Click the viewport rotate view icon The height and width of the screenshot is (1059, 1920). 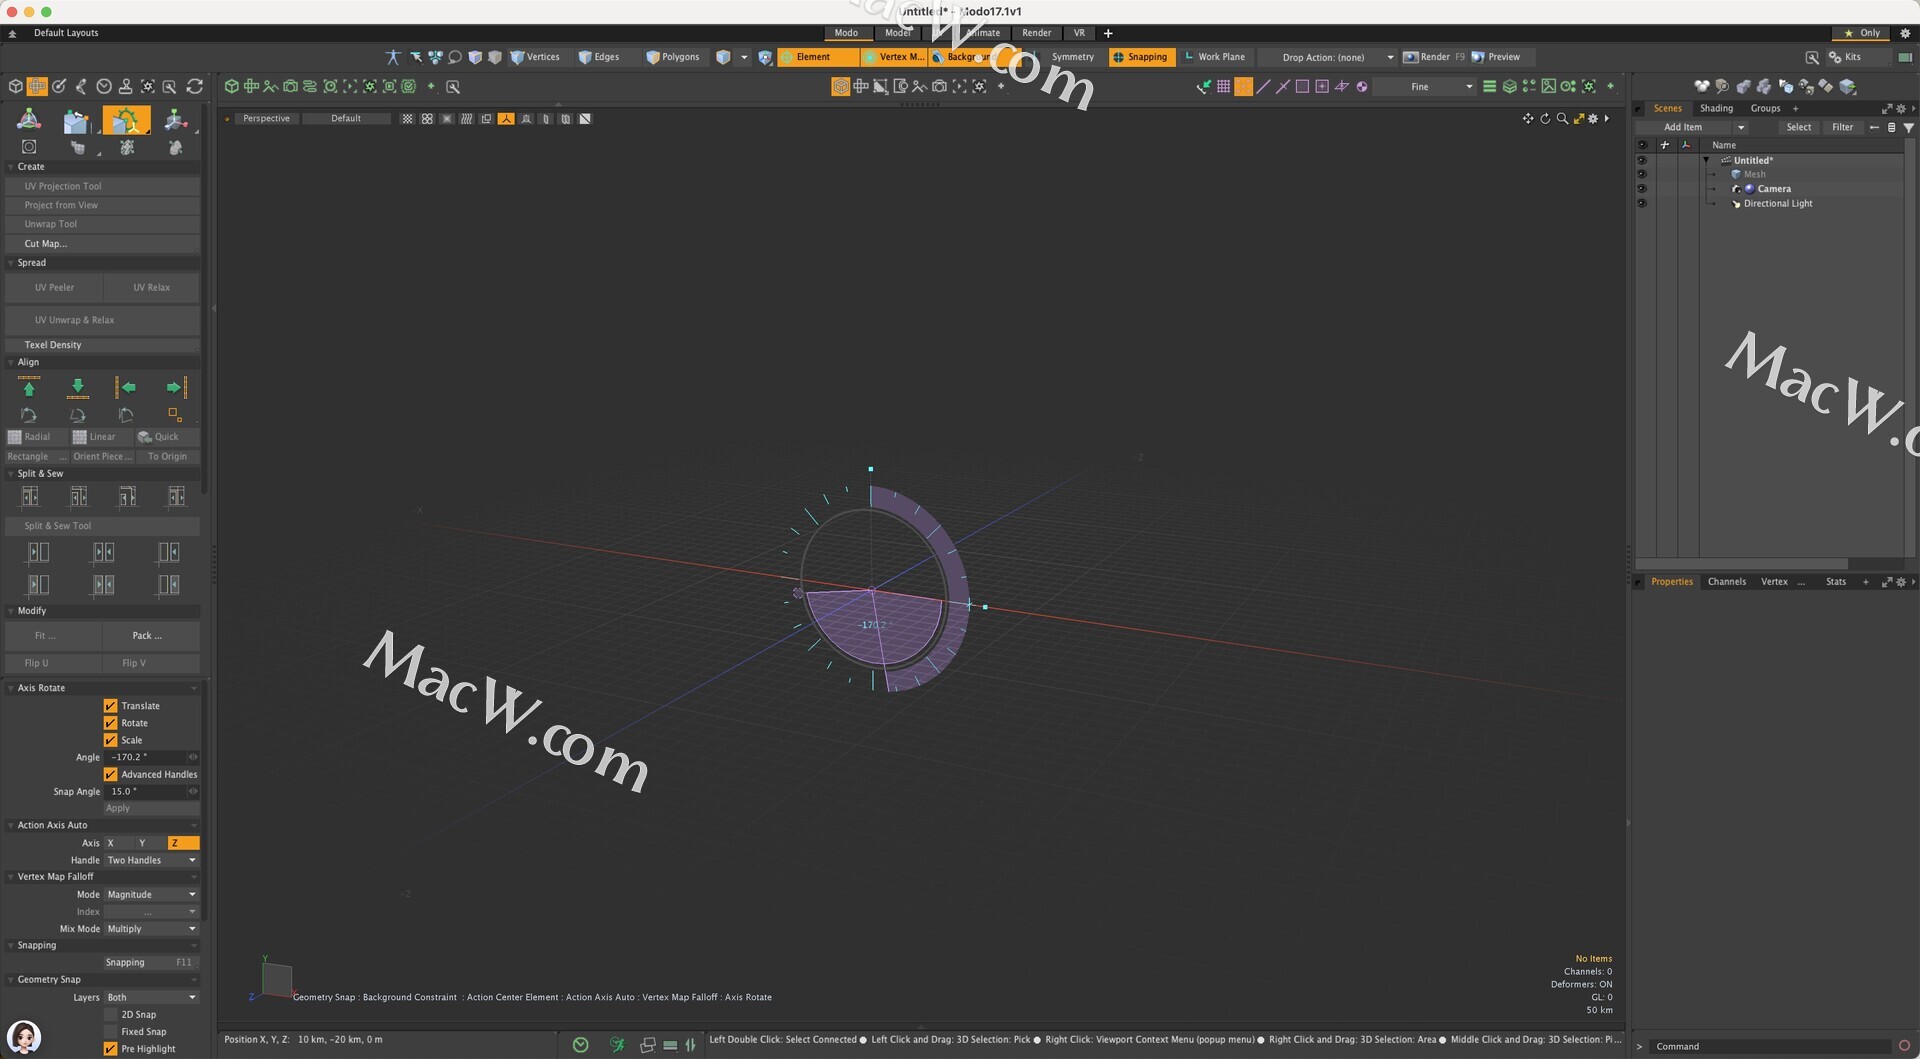(x=1545, y=119)
